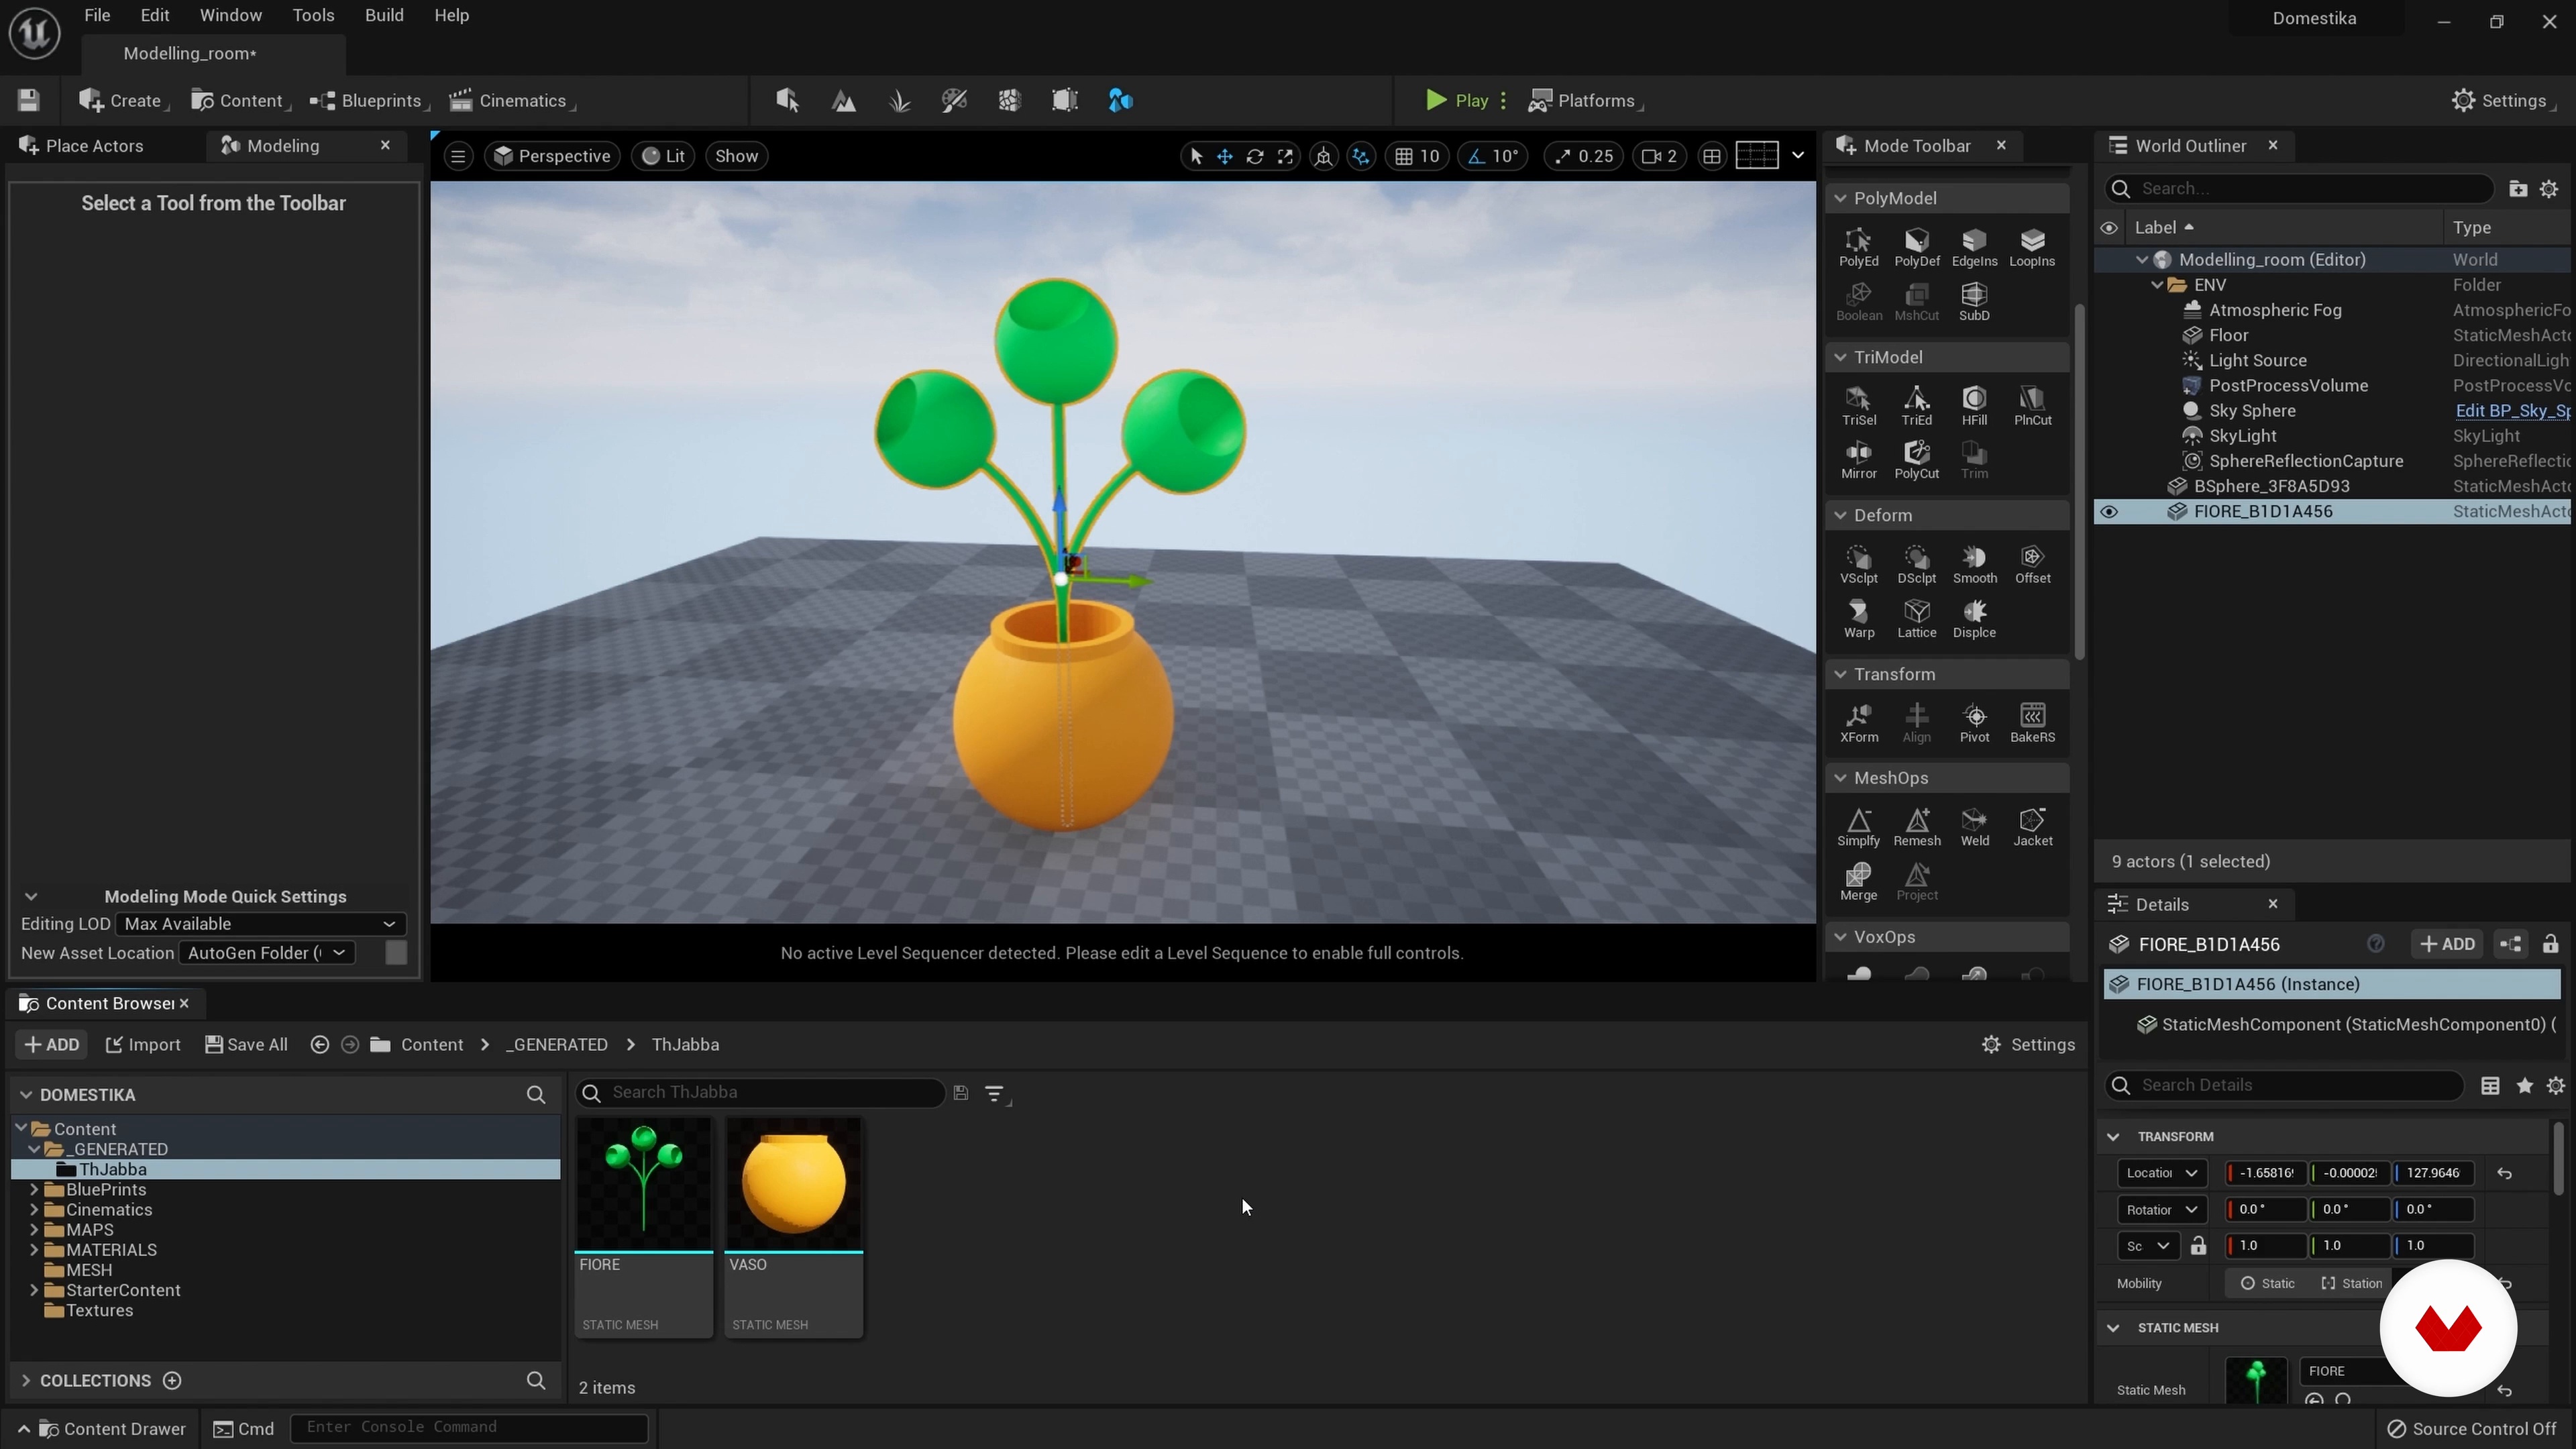Click Save All in Content Browser
2576x1449 pixels.
(x=246, y=1045)
